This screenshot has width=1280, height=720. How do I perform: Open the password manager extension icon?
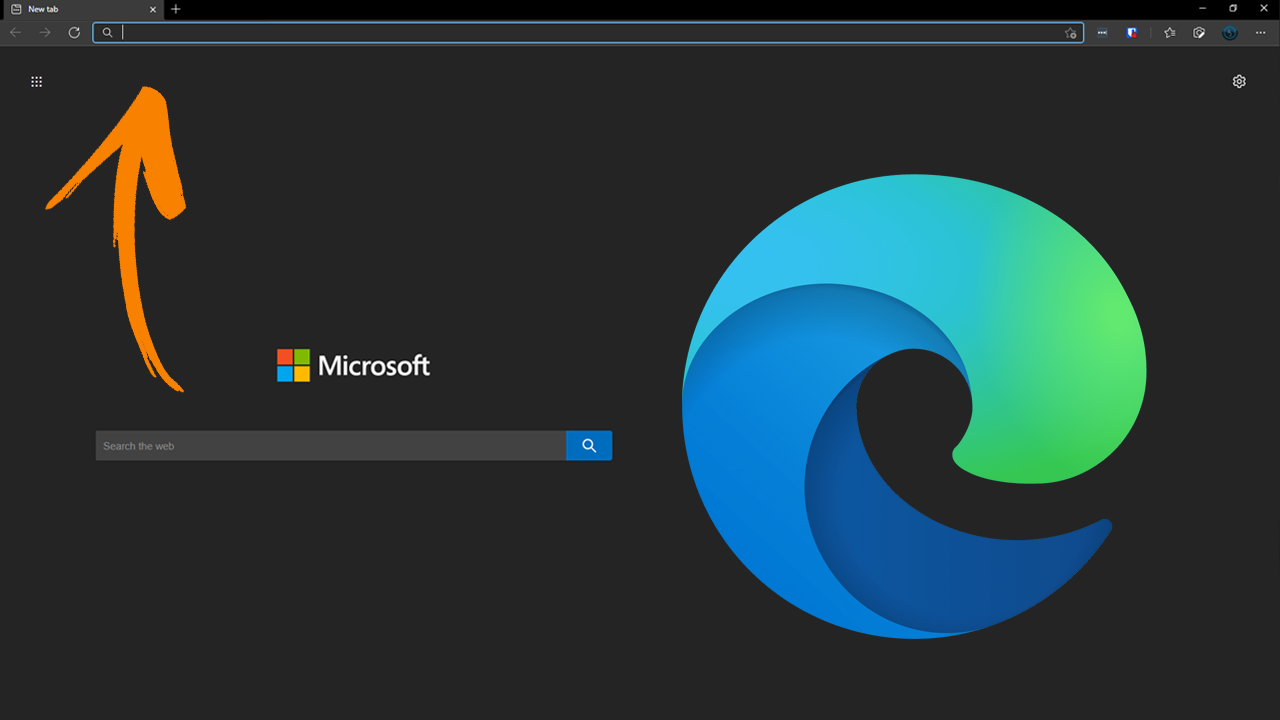[x=1102, y=33]
